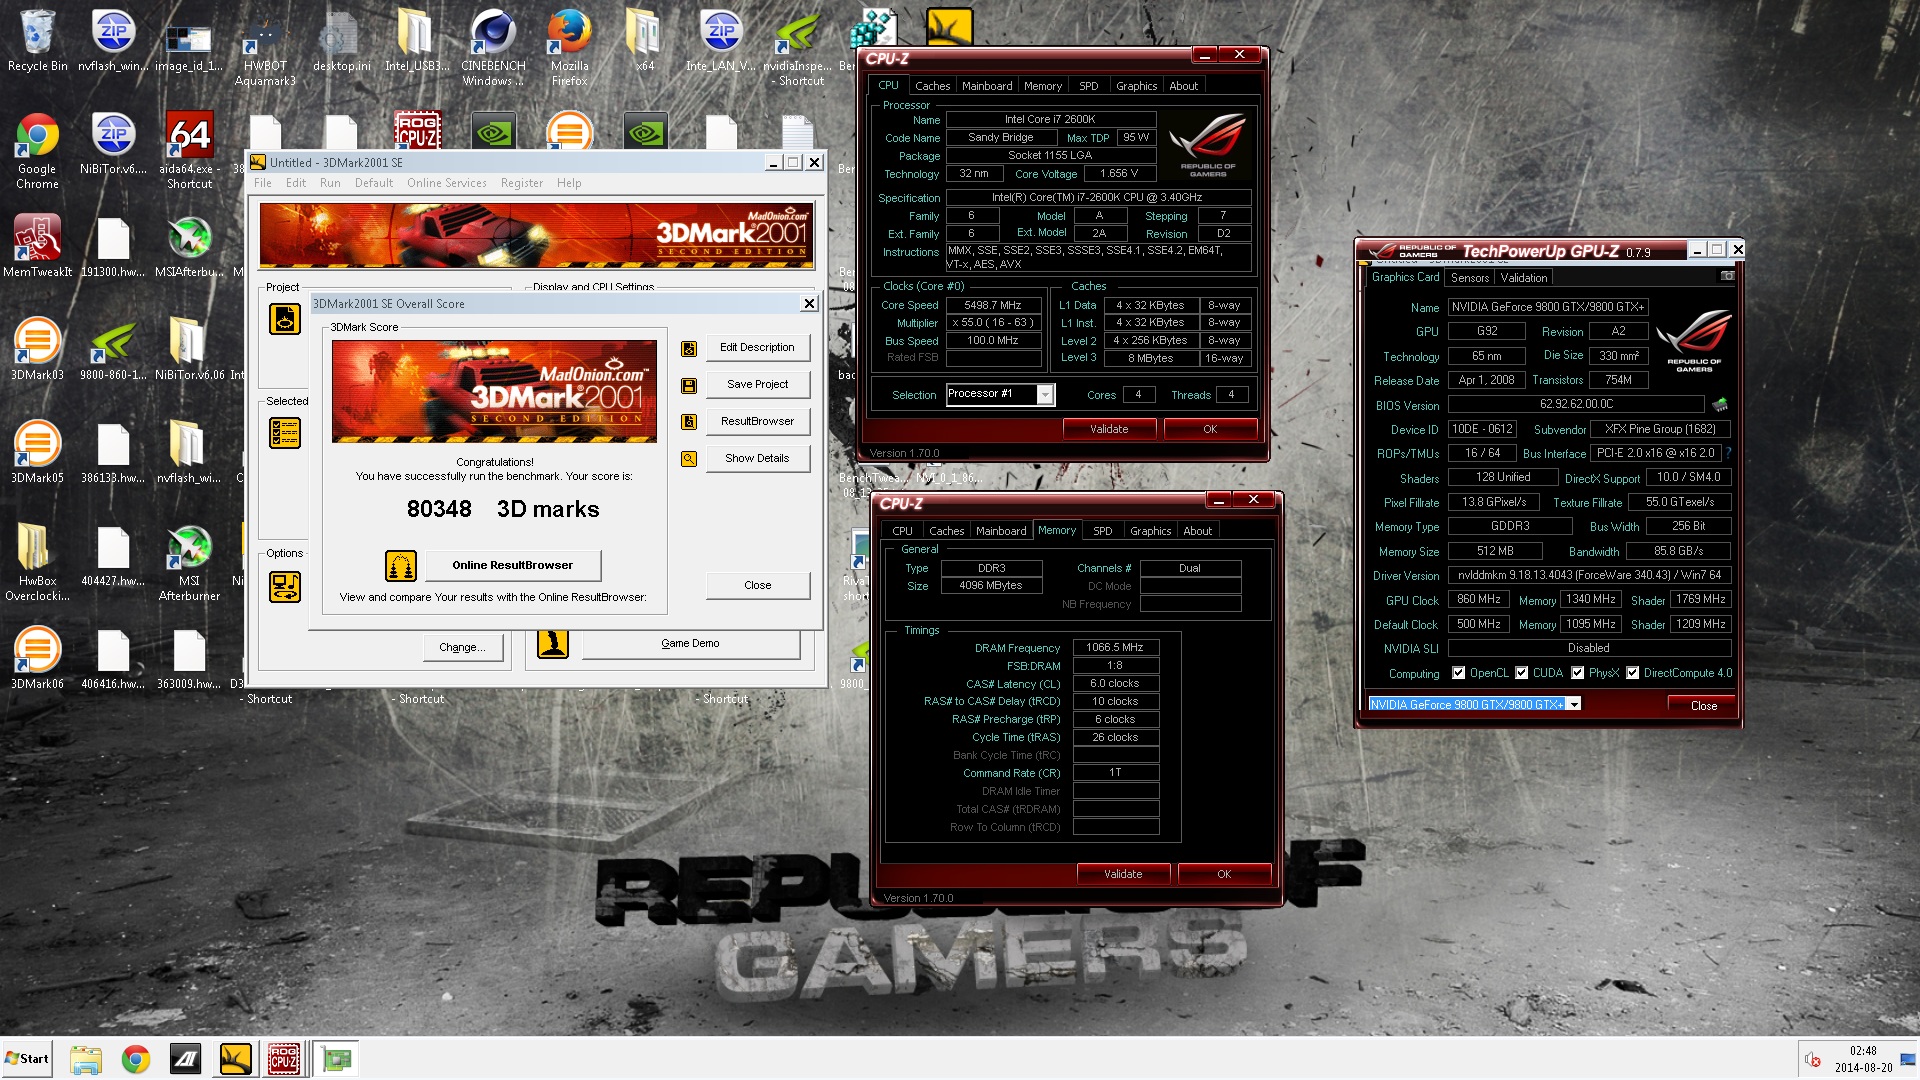This screenshot has height=1080, width=1920.
Task: Click DRAM Frequency value 1066.5 MHz
Action: pos(1115,648)
